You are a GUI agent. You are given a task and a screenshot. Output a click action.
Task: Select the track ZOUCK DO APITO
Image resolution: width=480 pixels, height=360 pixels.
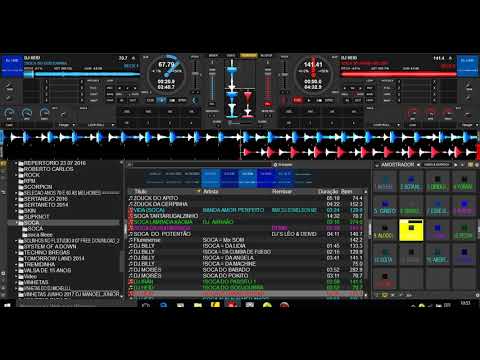246,198
